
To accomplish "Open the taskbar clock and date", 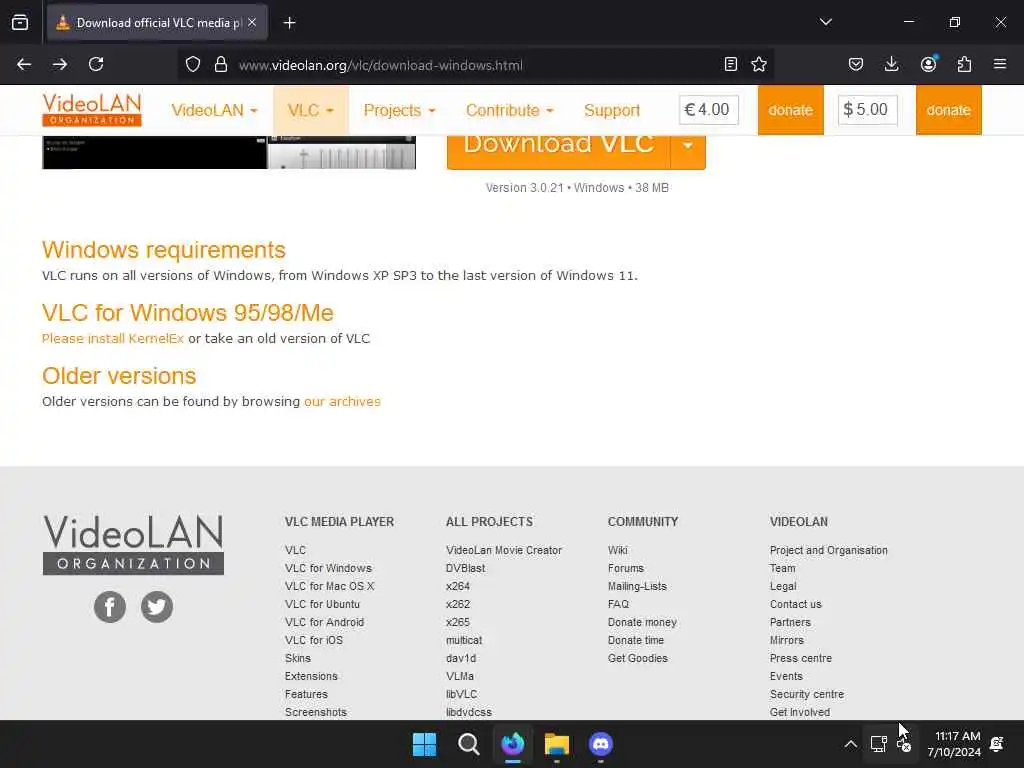I will click(954, 744).
